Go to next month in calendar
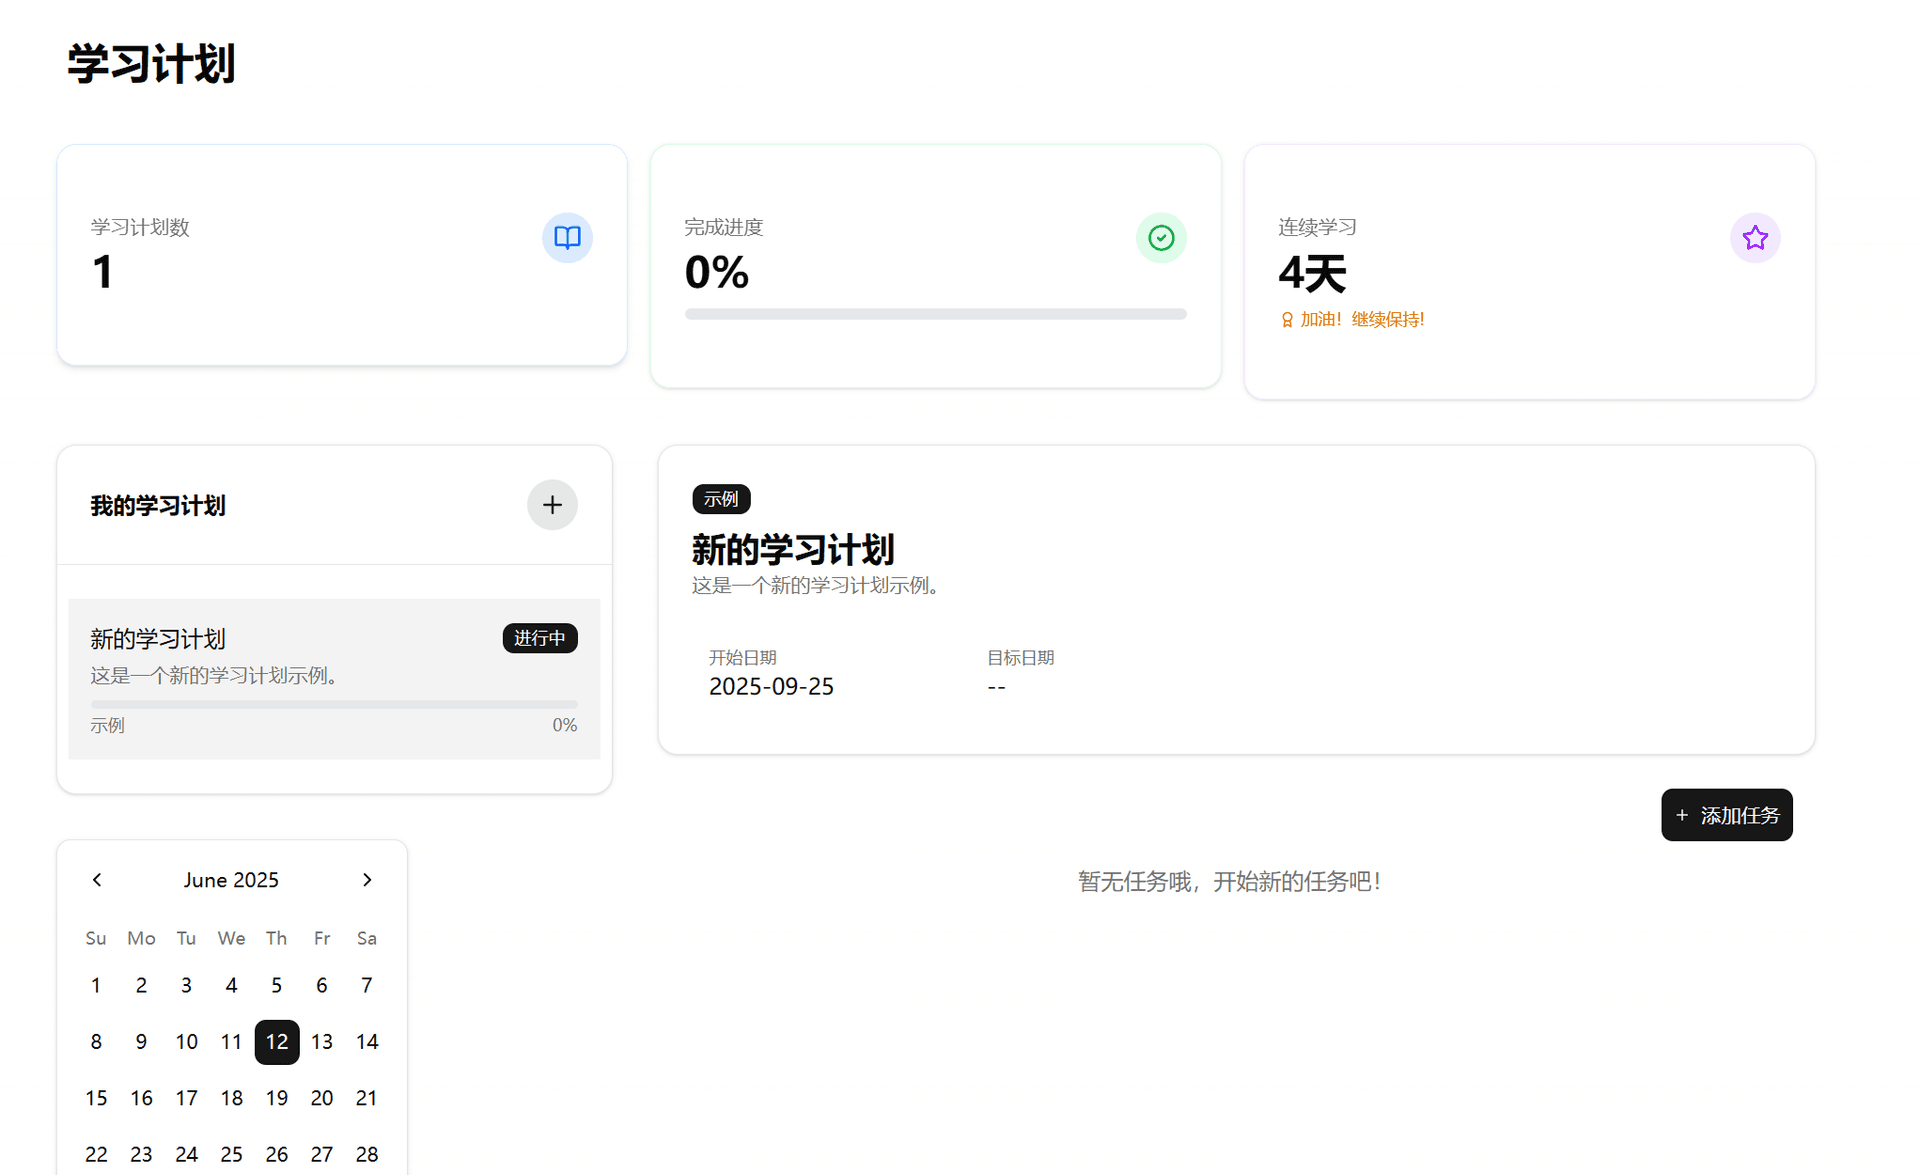The image size is (1920, 1175). pos(367,880)
